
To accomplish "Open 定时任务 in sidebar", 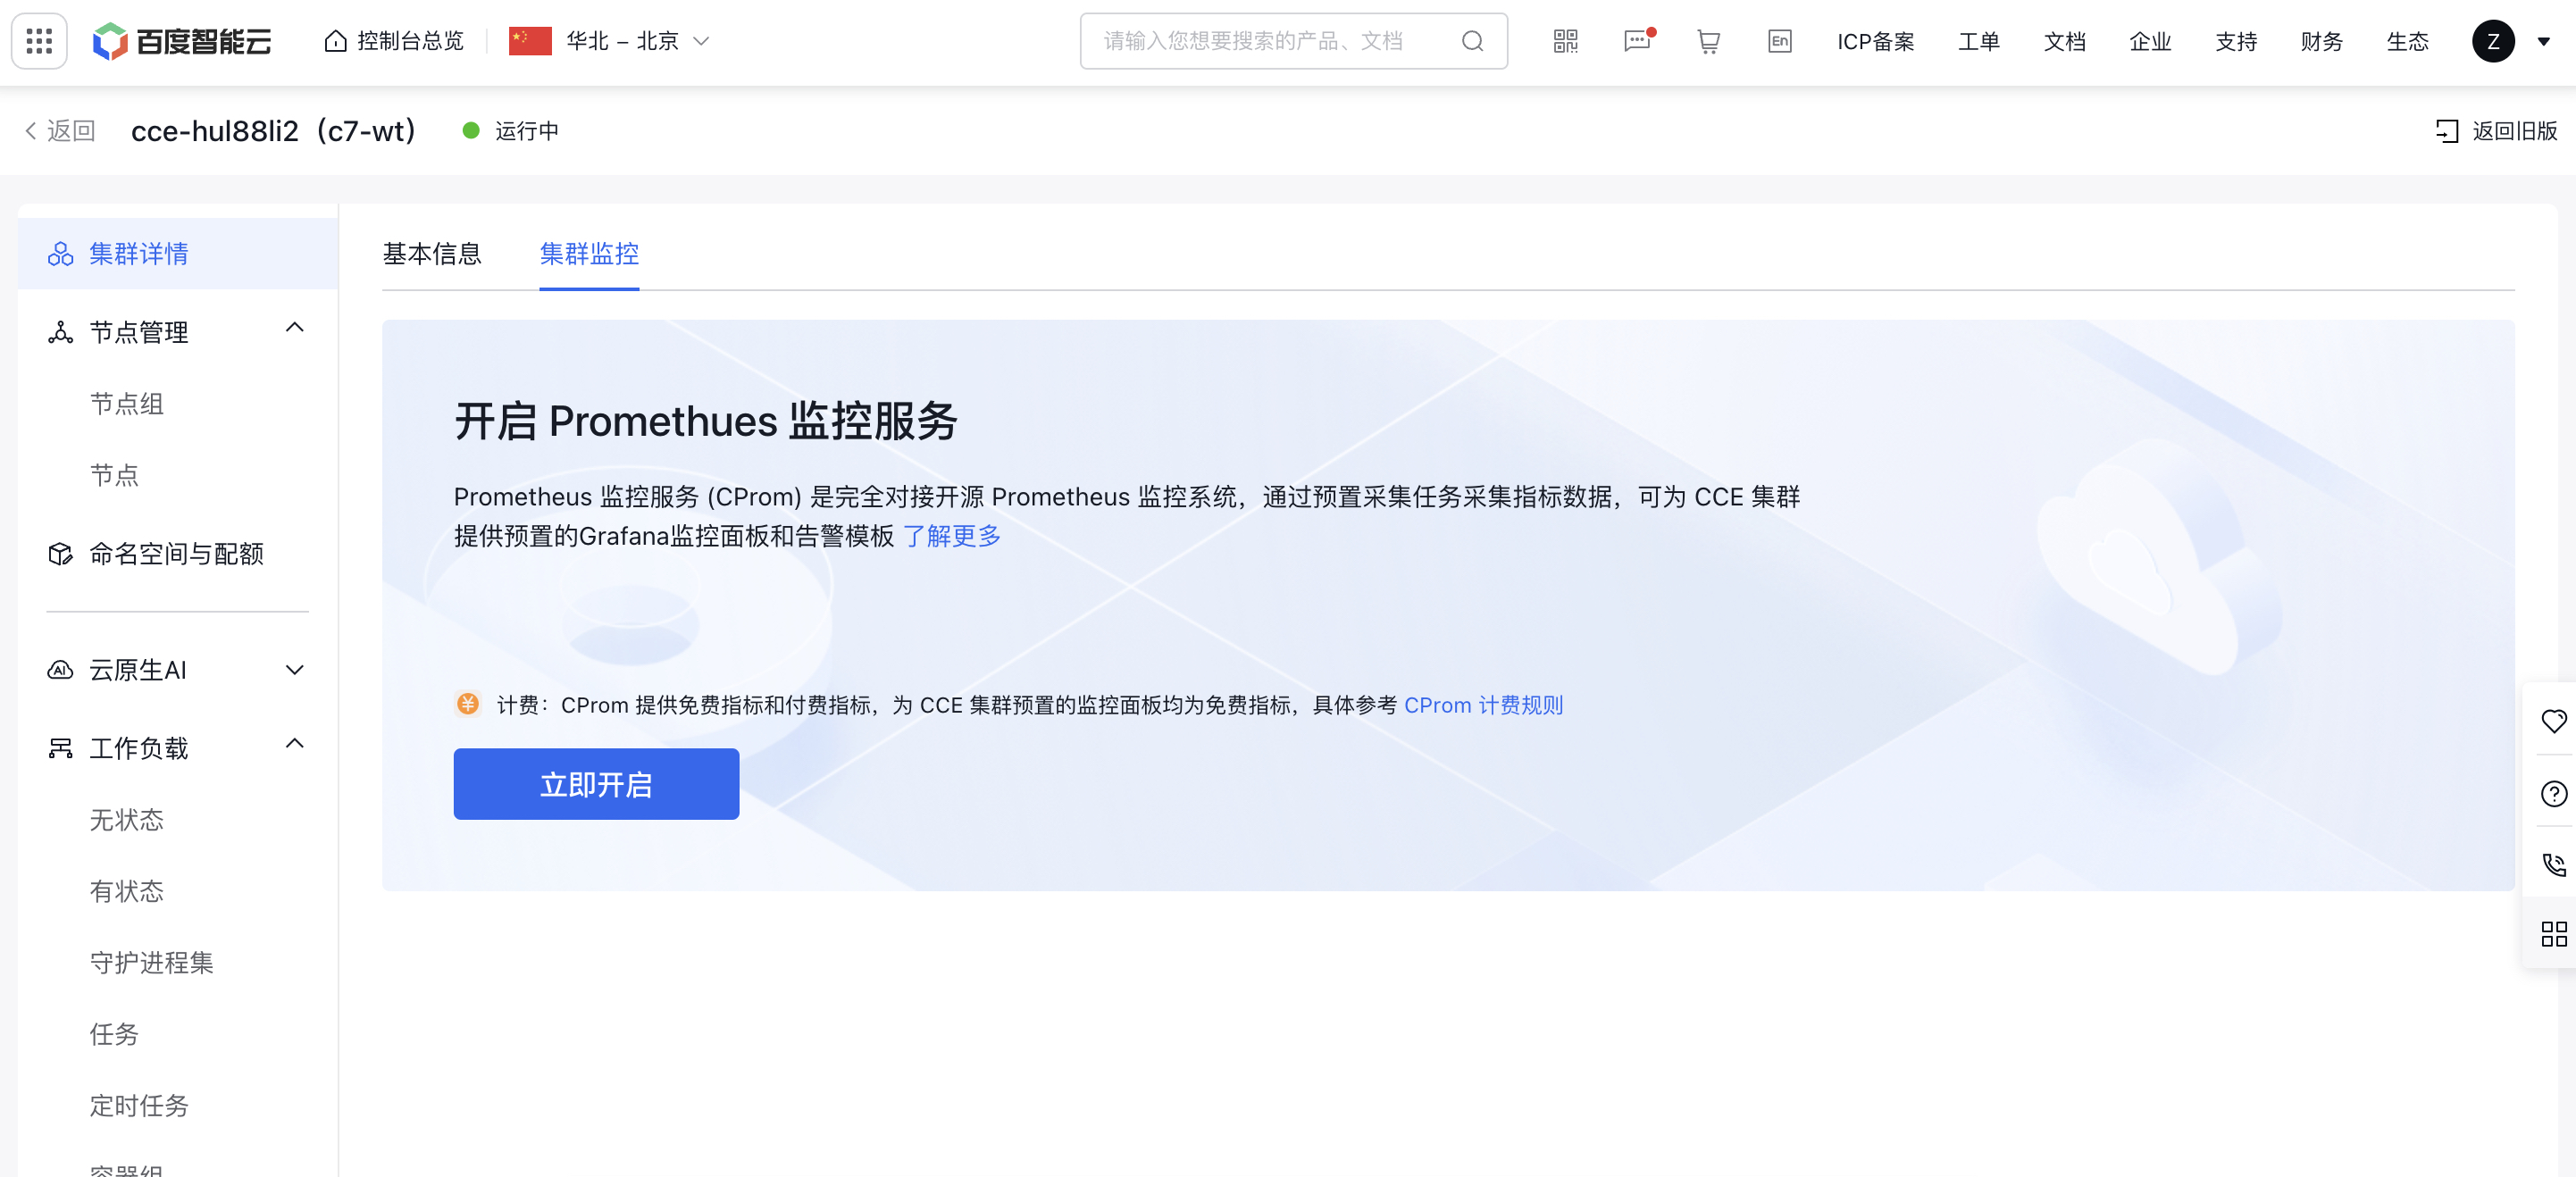I will (x=139, y=1106).
